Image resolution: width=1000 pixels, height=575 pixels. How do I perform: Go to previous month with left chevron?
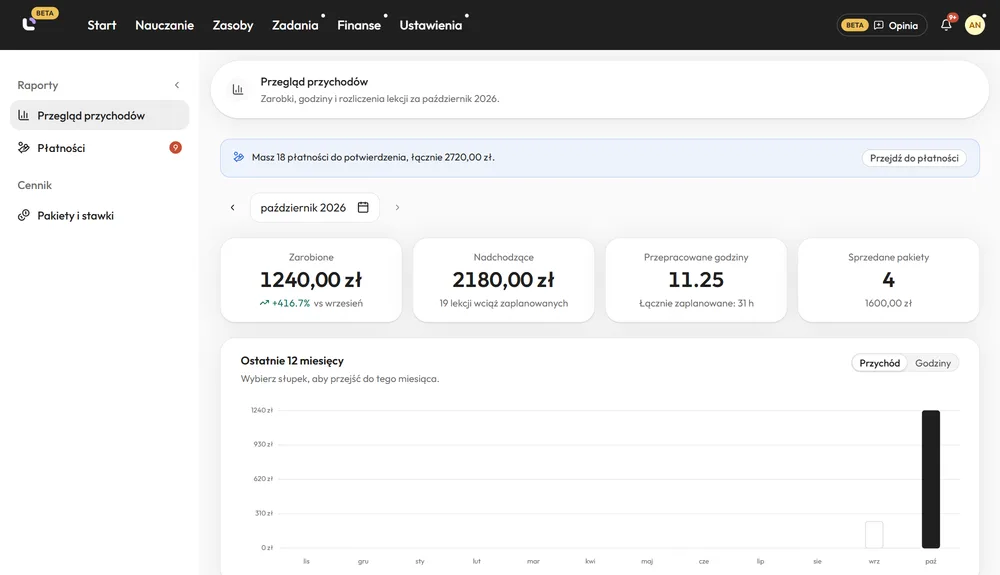point(233,207)
